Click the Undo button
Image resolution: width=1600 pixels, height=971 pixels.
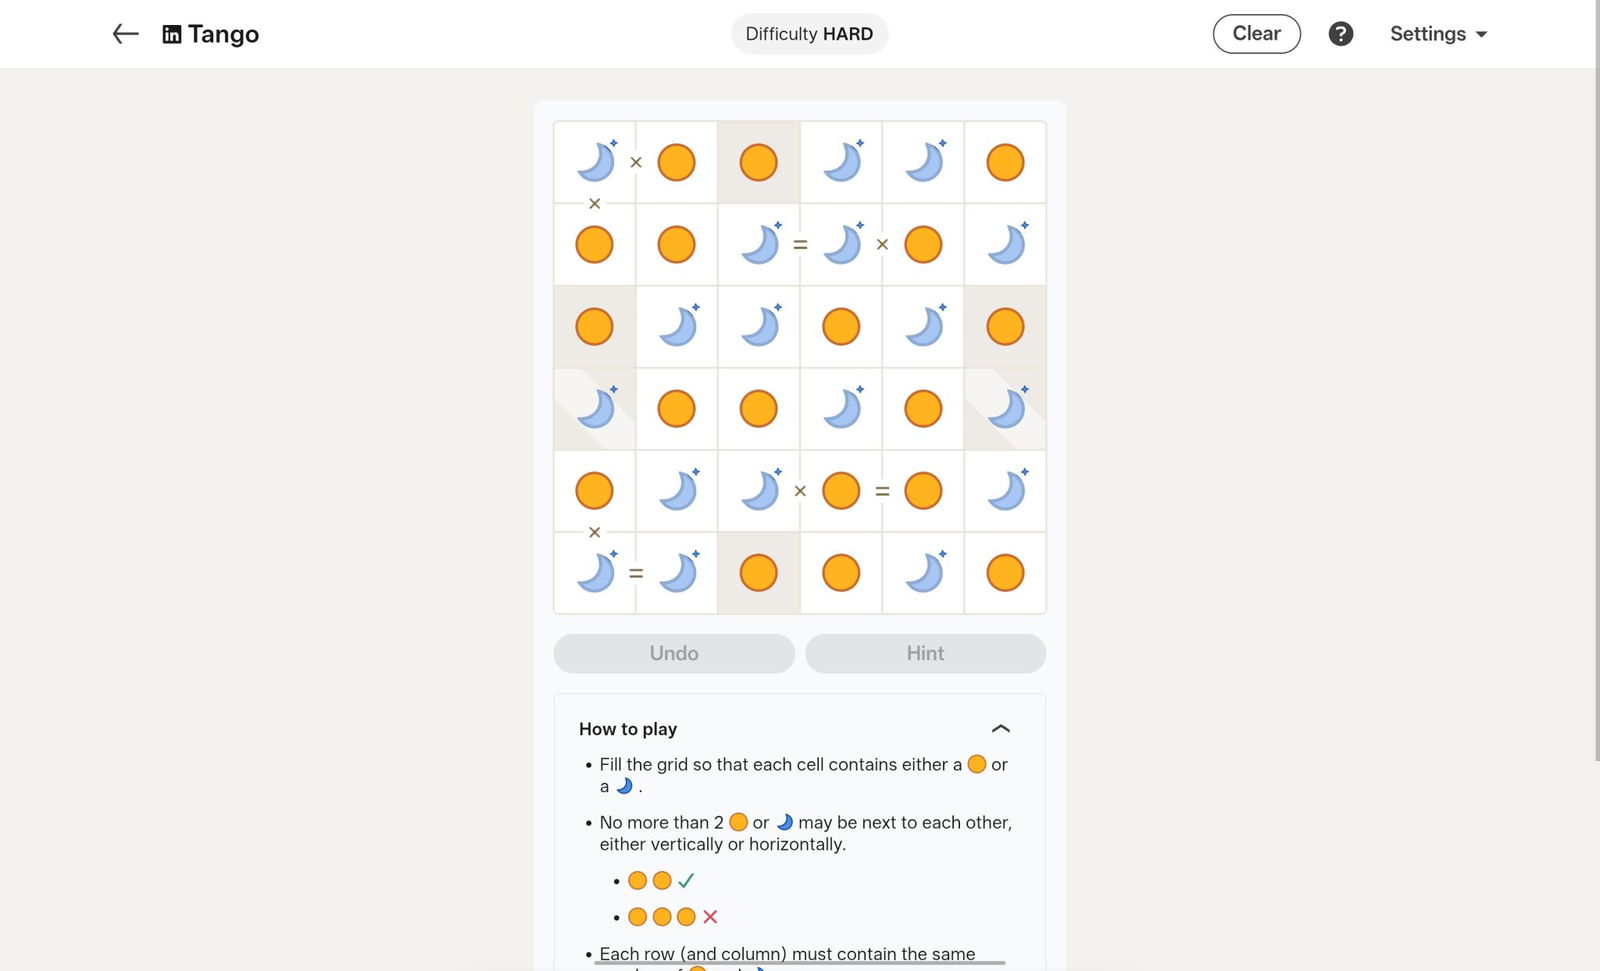pos(674,653)
